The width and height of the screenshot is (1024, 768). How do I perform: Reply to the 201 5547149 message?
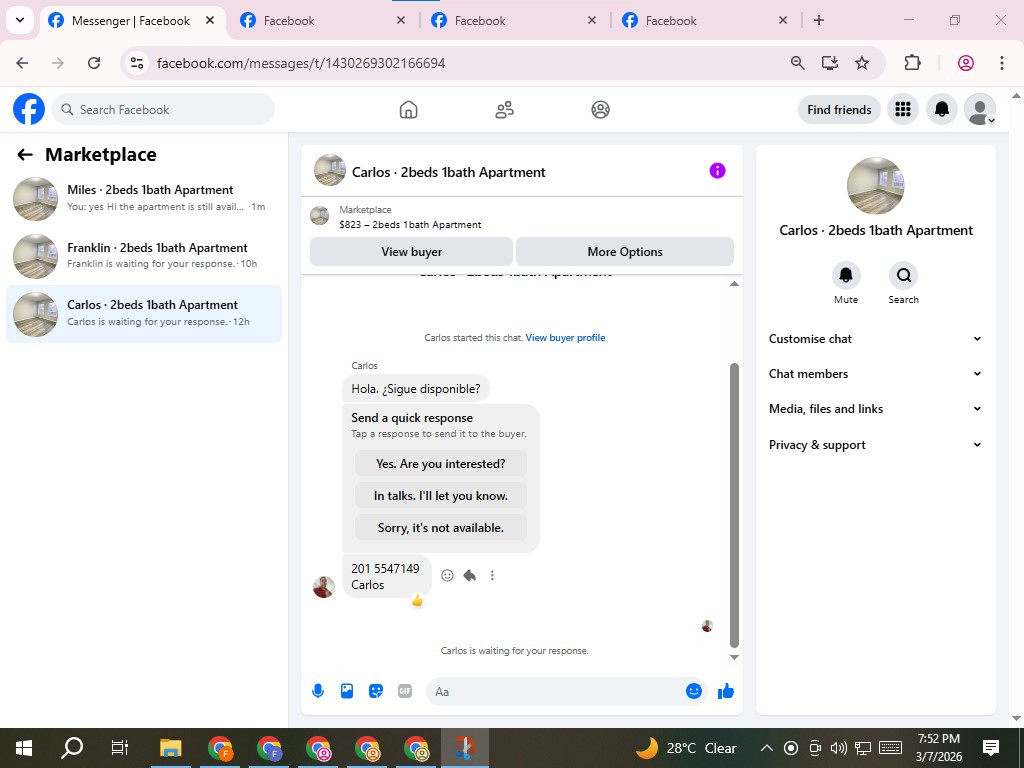[x=470, y=575]
